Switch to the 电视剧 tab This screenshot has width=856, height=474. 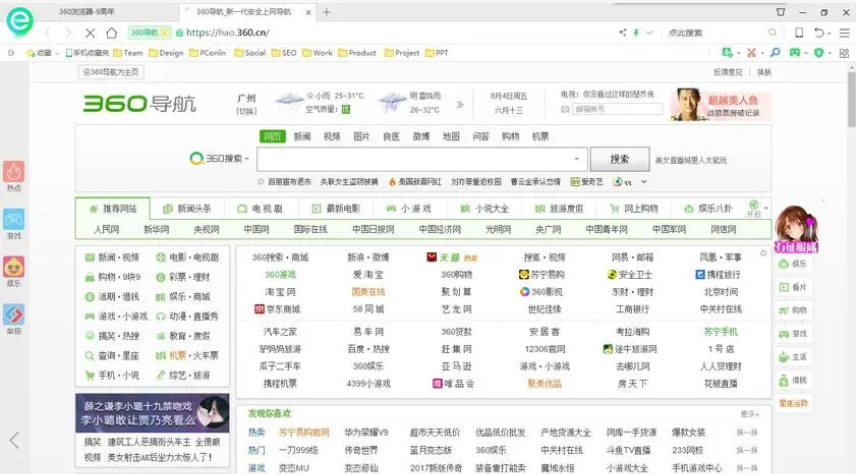[x=260, y=209]
